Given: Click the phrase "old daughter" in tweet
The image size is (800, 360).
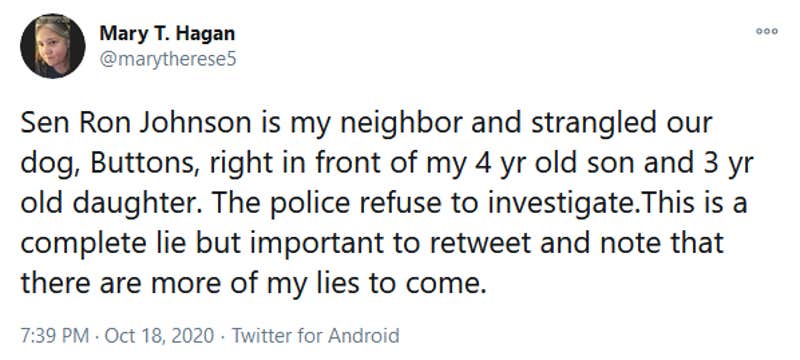Looking at the screenshot, I should click(111, 205).
